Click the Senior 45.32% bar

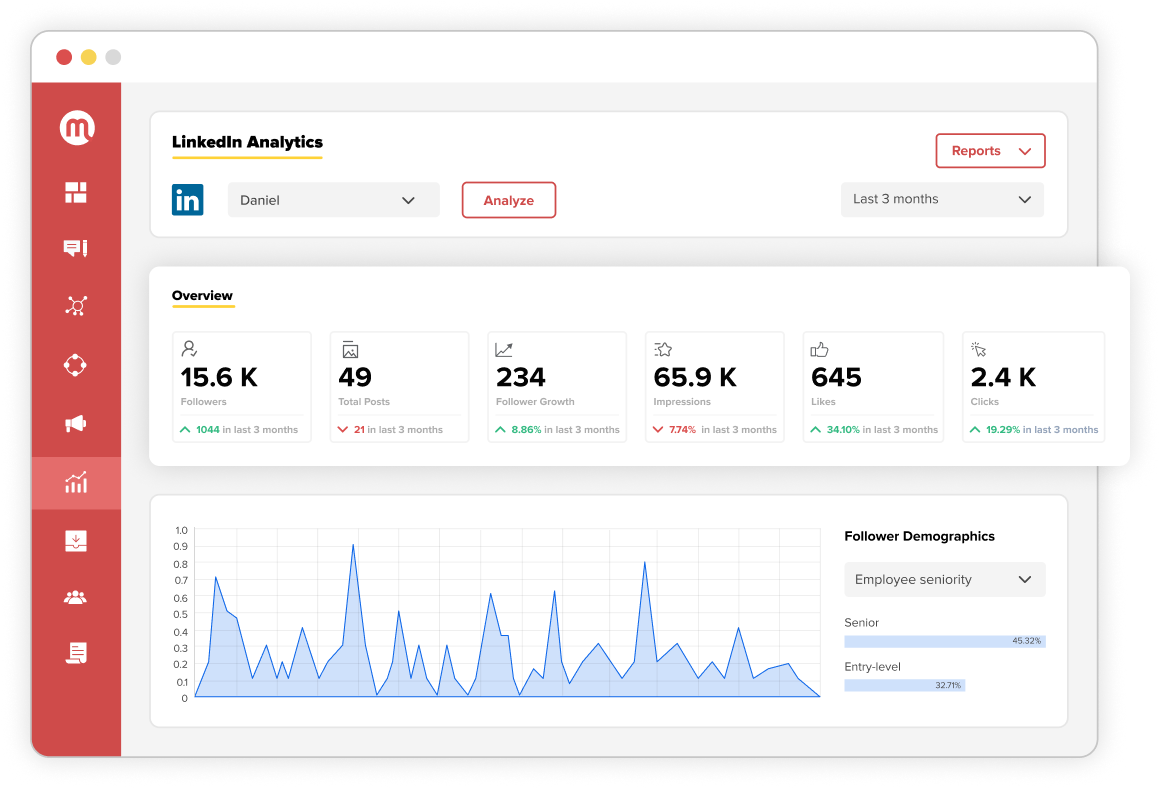point(945,641)
